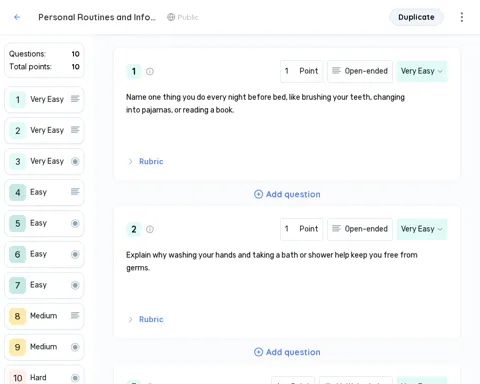The height and width of the screenshot is (384, 480).
Task: Click question 1 text about bedtime routine
Action: (265, 104)
